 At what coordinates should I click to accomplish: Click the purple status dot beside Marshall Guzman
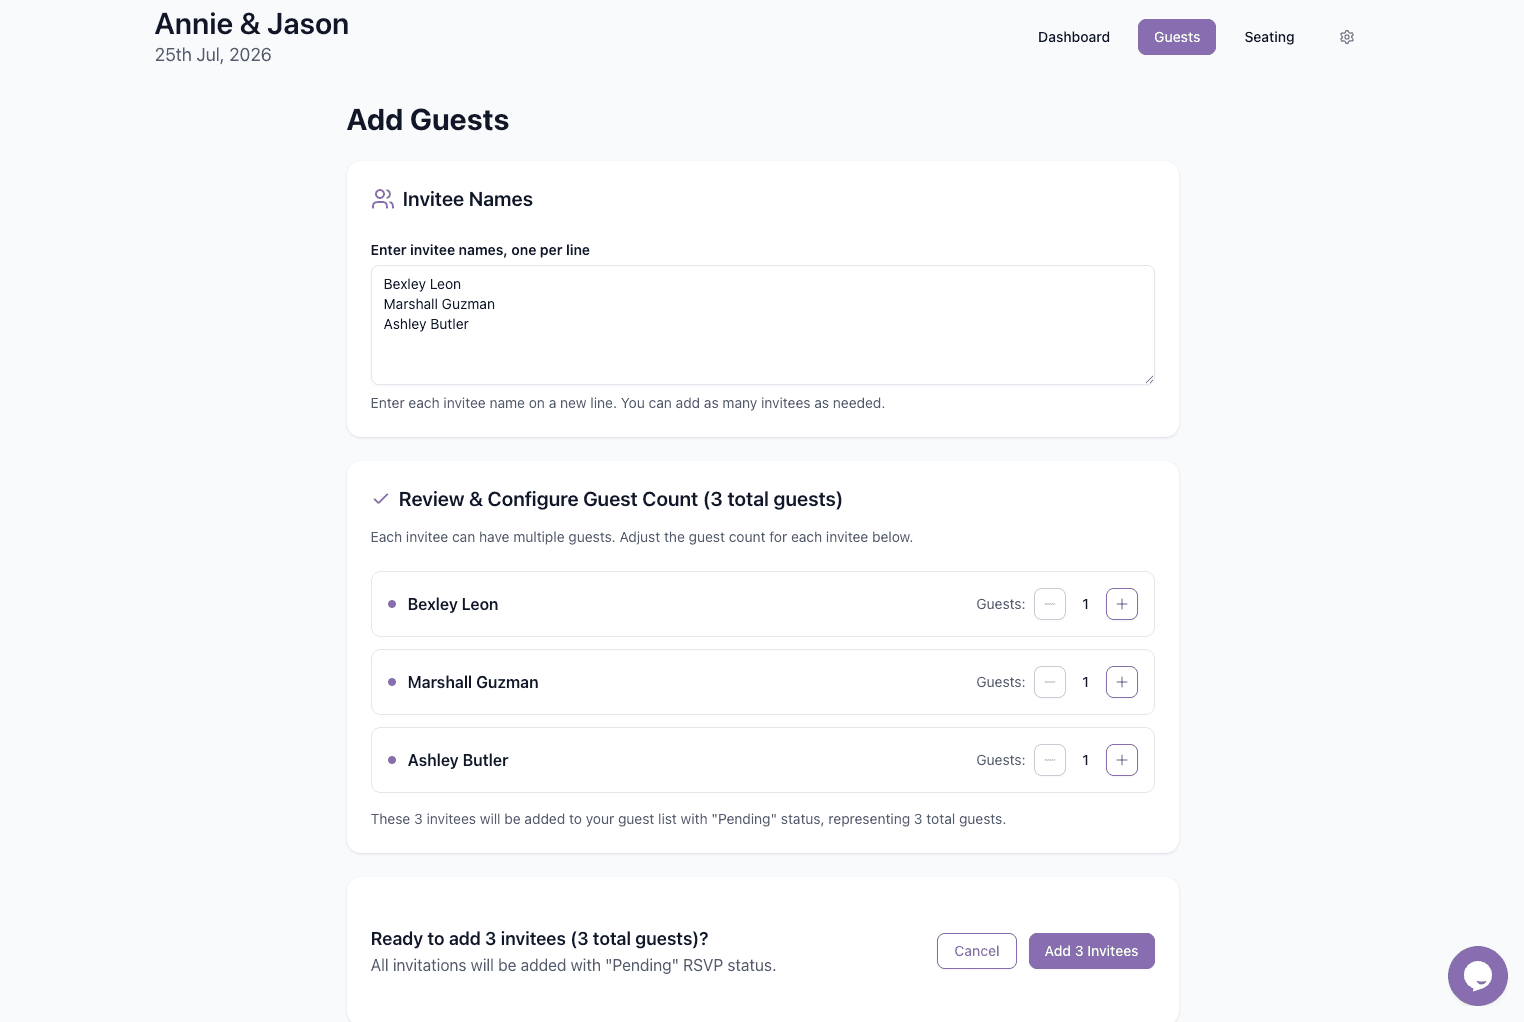391,682
